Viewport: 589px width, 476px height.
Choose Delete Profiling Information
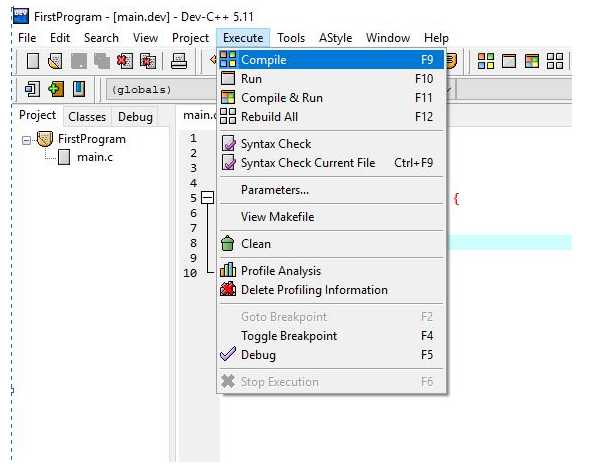pos(332,290)
